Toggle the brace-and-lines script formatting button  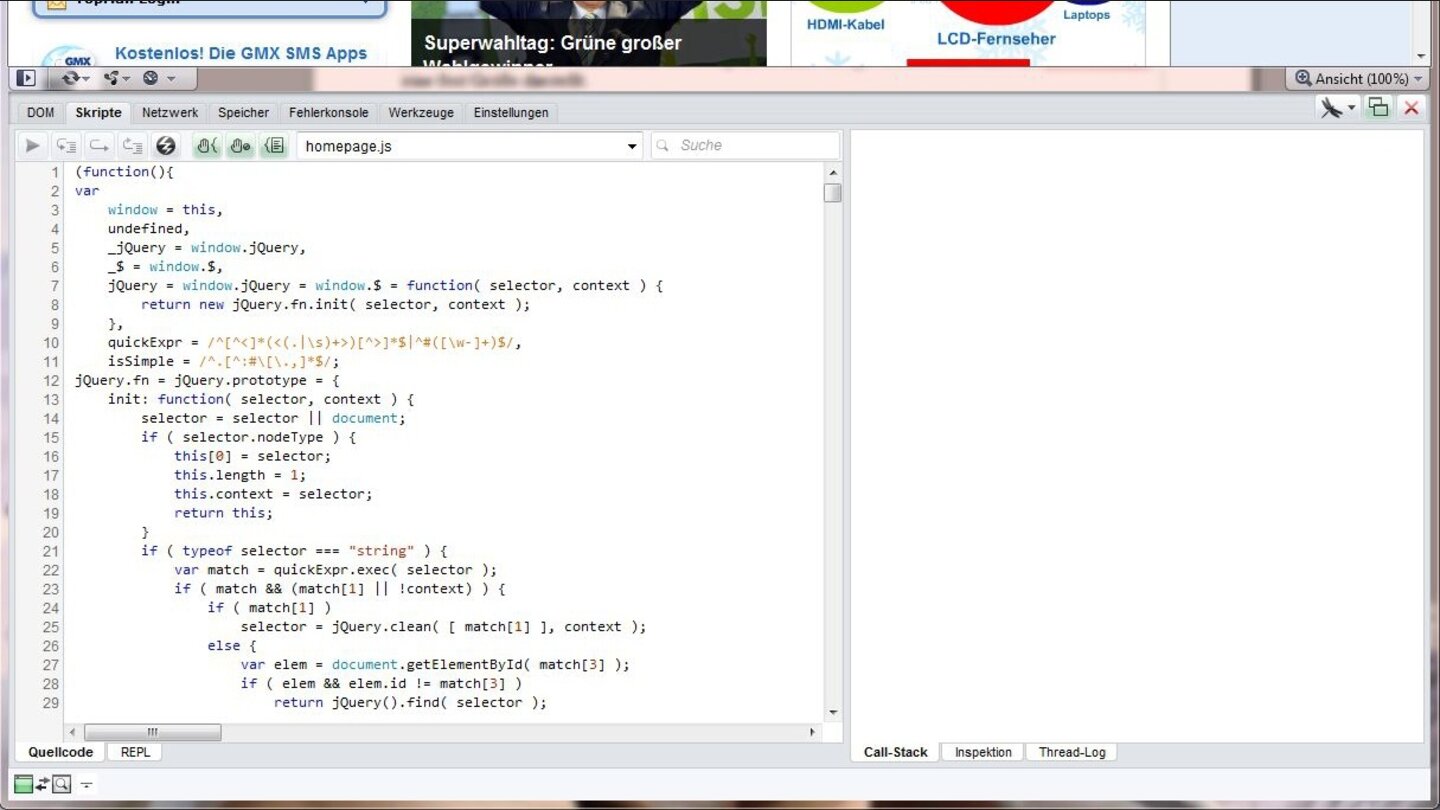coord(273,146)
